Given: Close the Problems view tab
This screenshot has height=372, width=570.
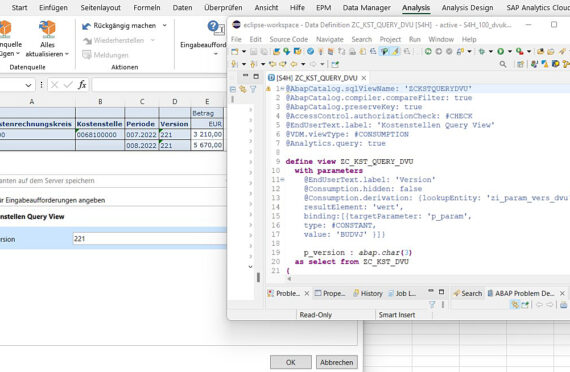Looking at the screenshot, I should point(307,293).
